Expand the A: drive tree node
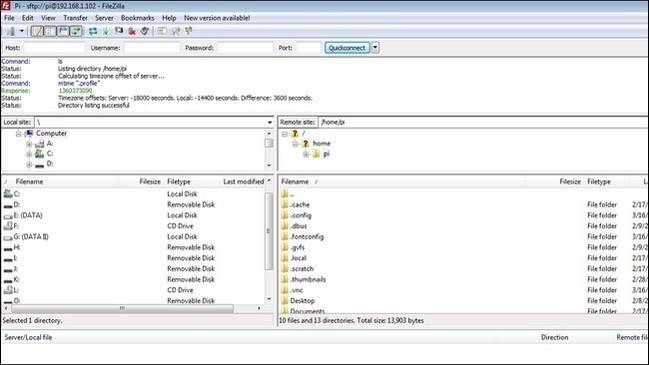The height and width of the screenshot is (365, 649). [29, 144]
